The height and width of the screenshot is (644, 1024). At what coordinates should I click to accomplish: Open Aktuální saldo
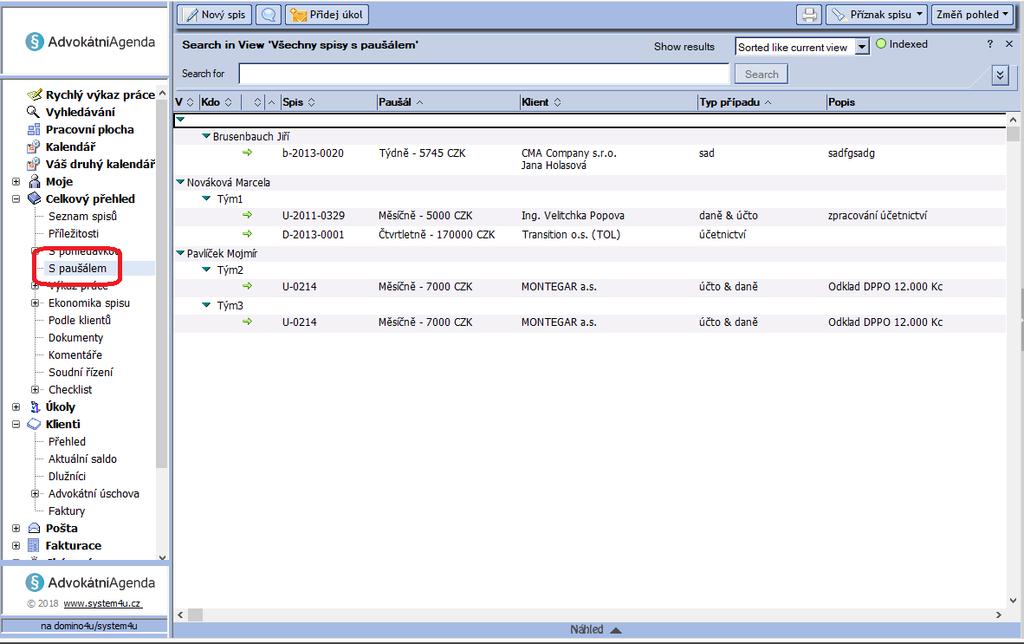pyautogui.click(x=82, y=459)
